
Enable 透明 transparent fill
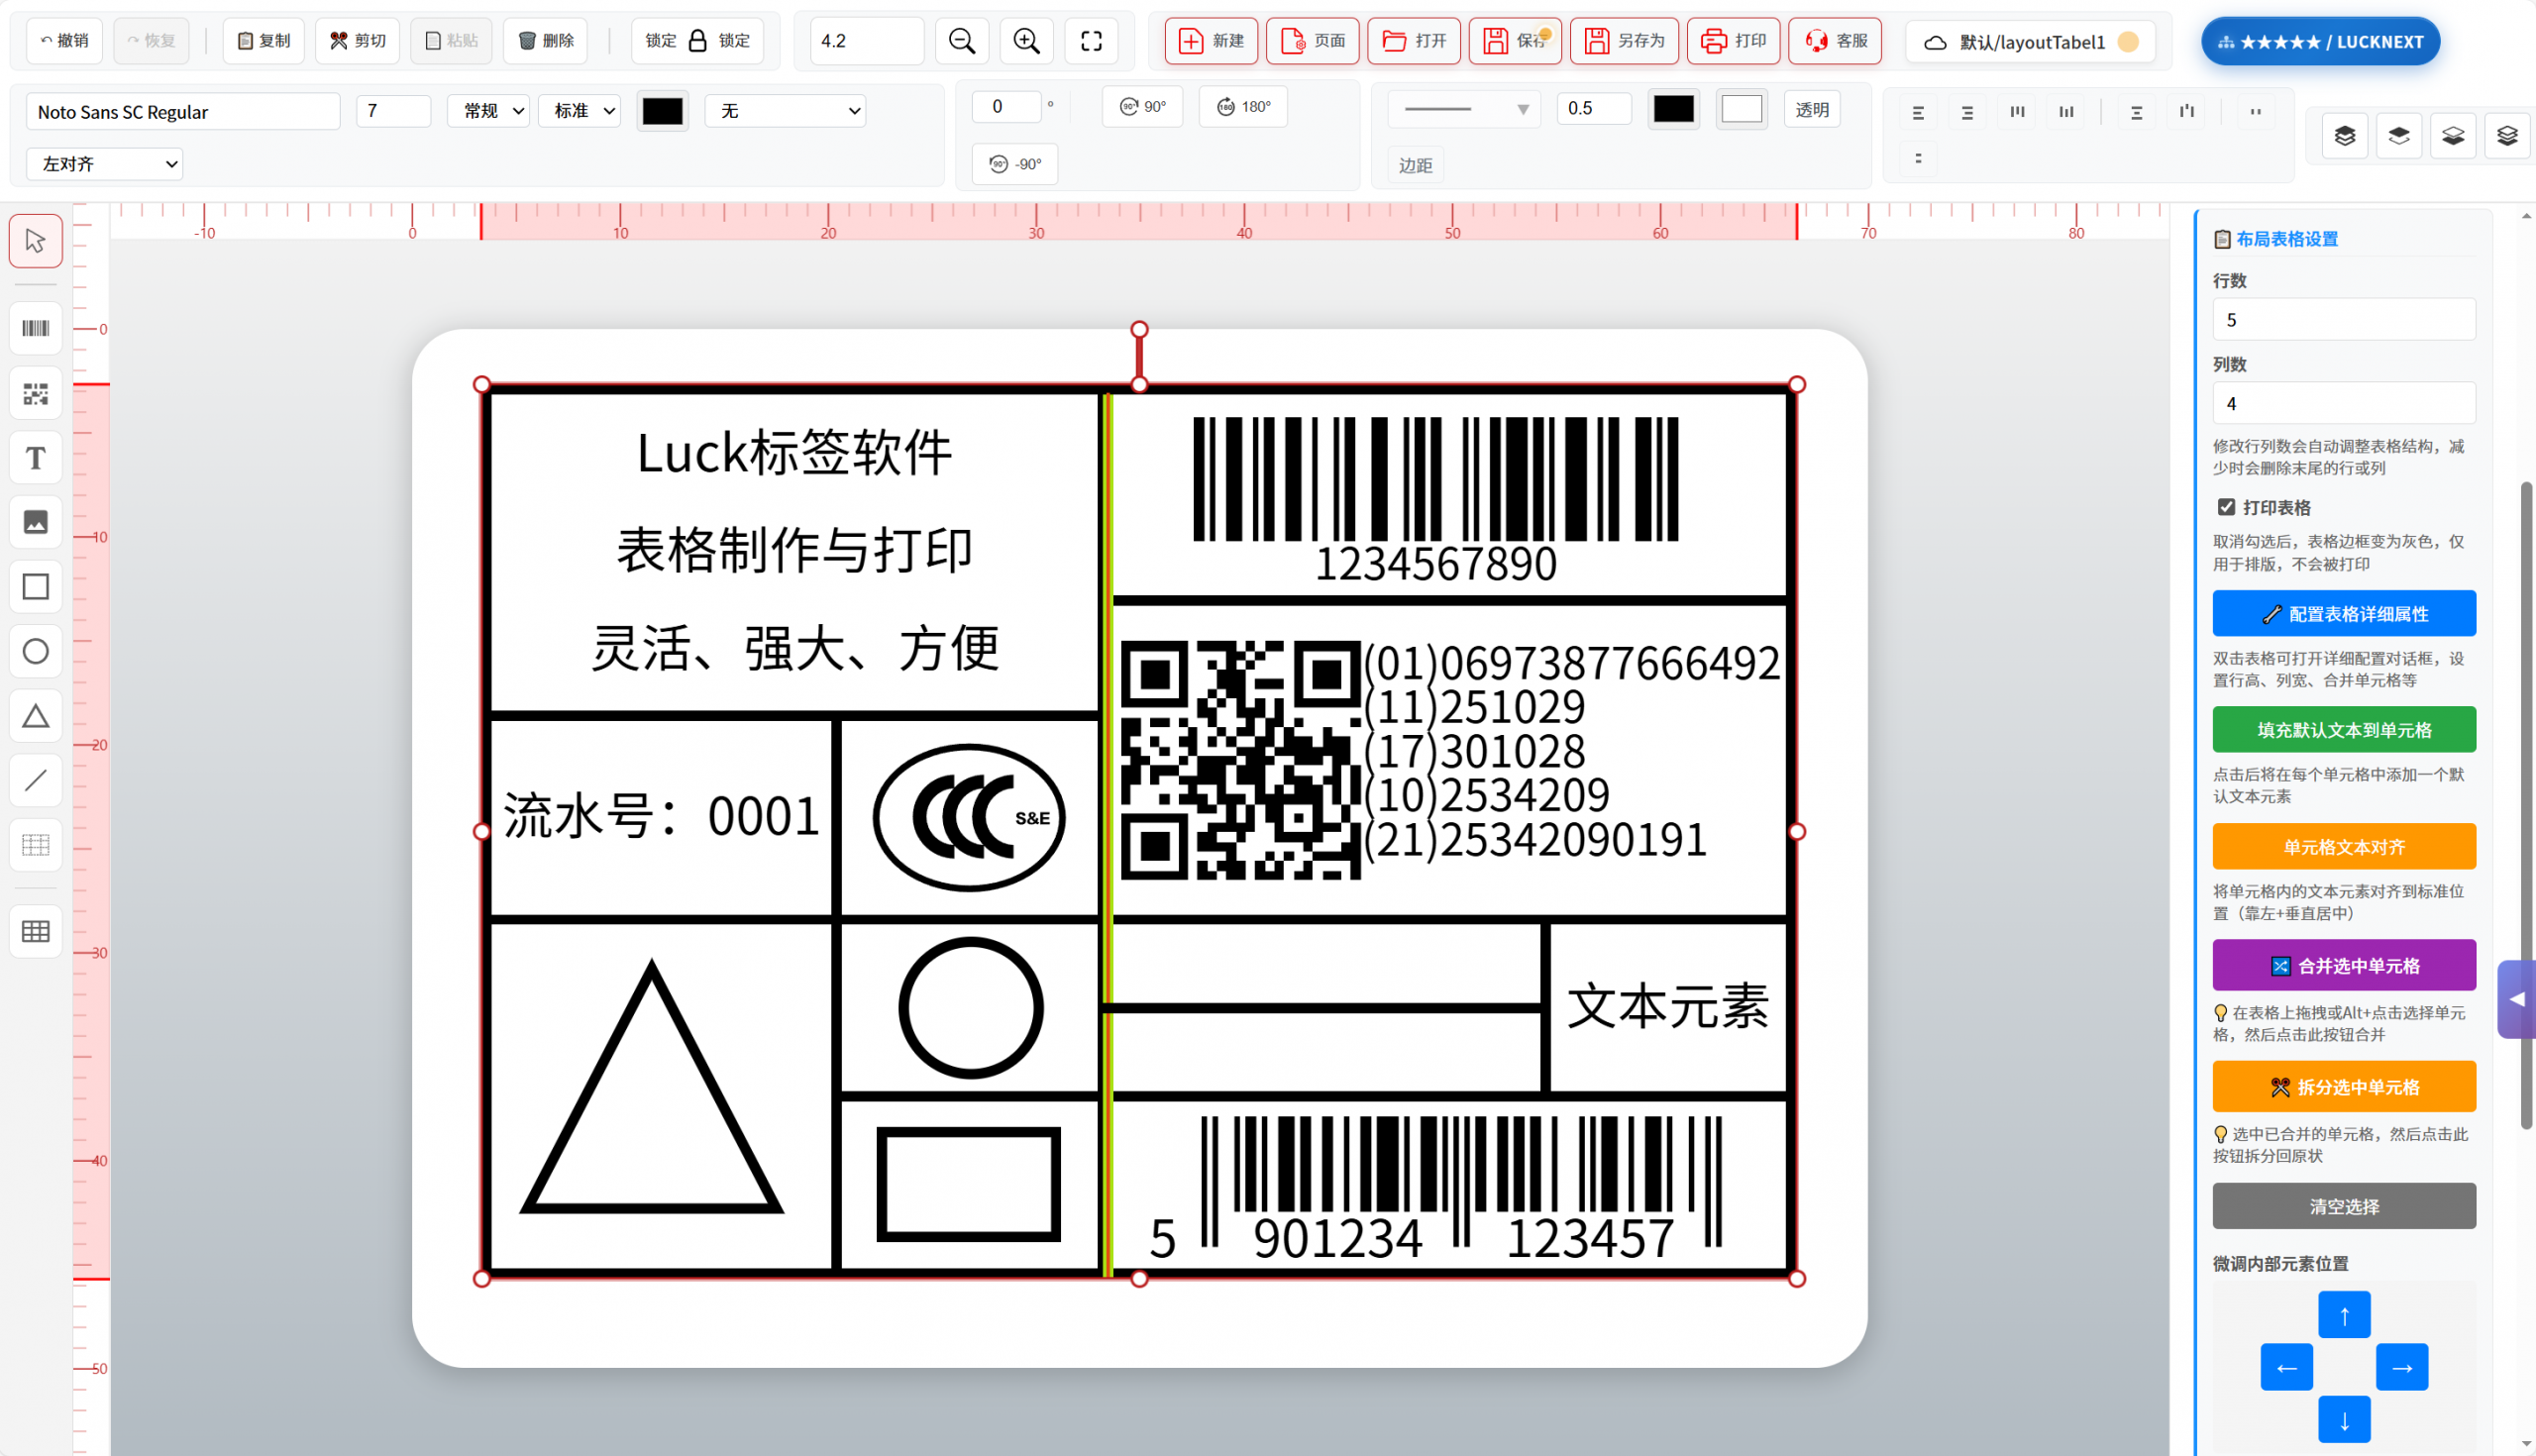1813,108
